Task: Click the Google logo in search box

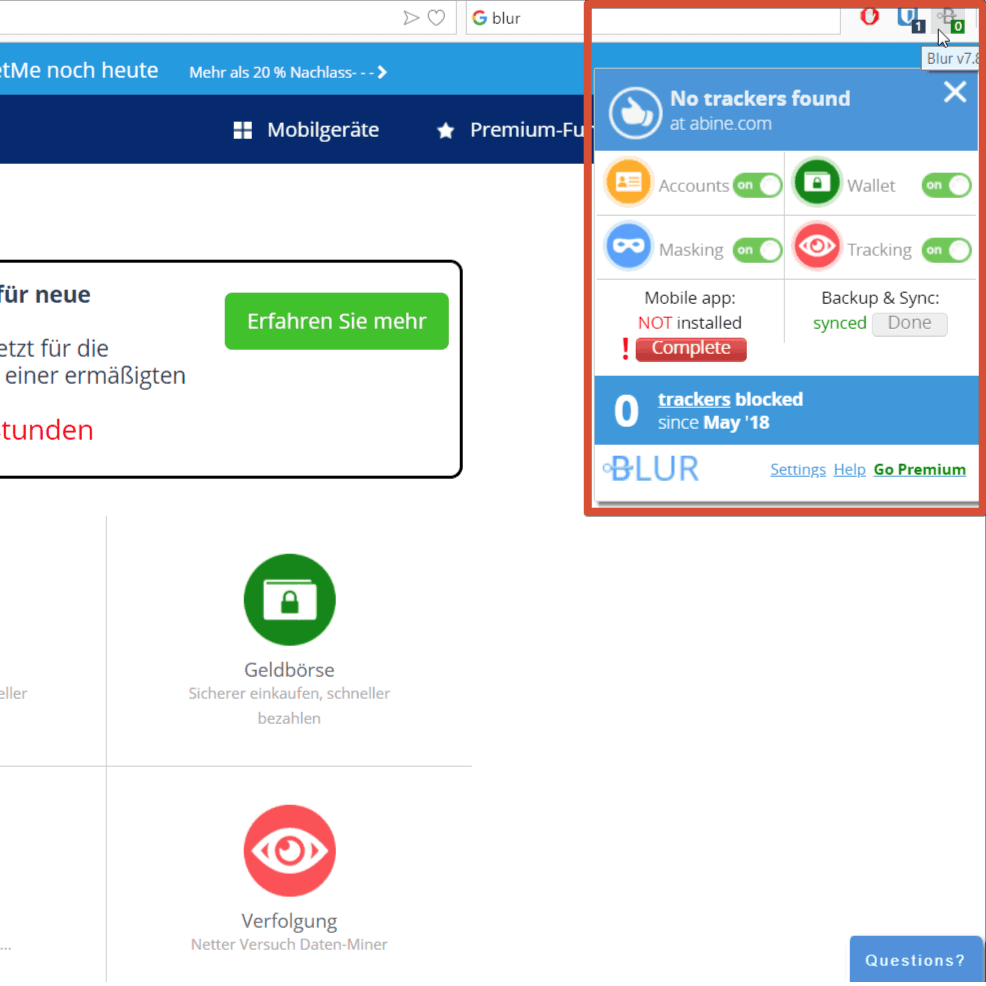Action: click(x=479, y=18)
